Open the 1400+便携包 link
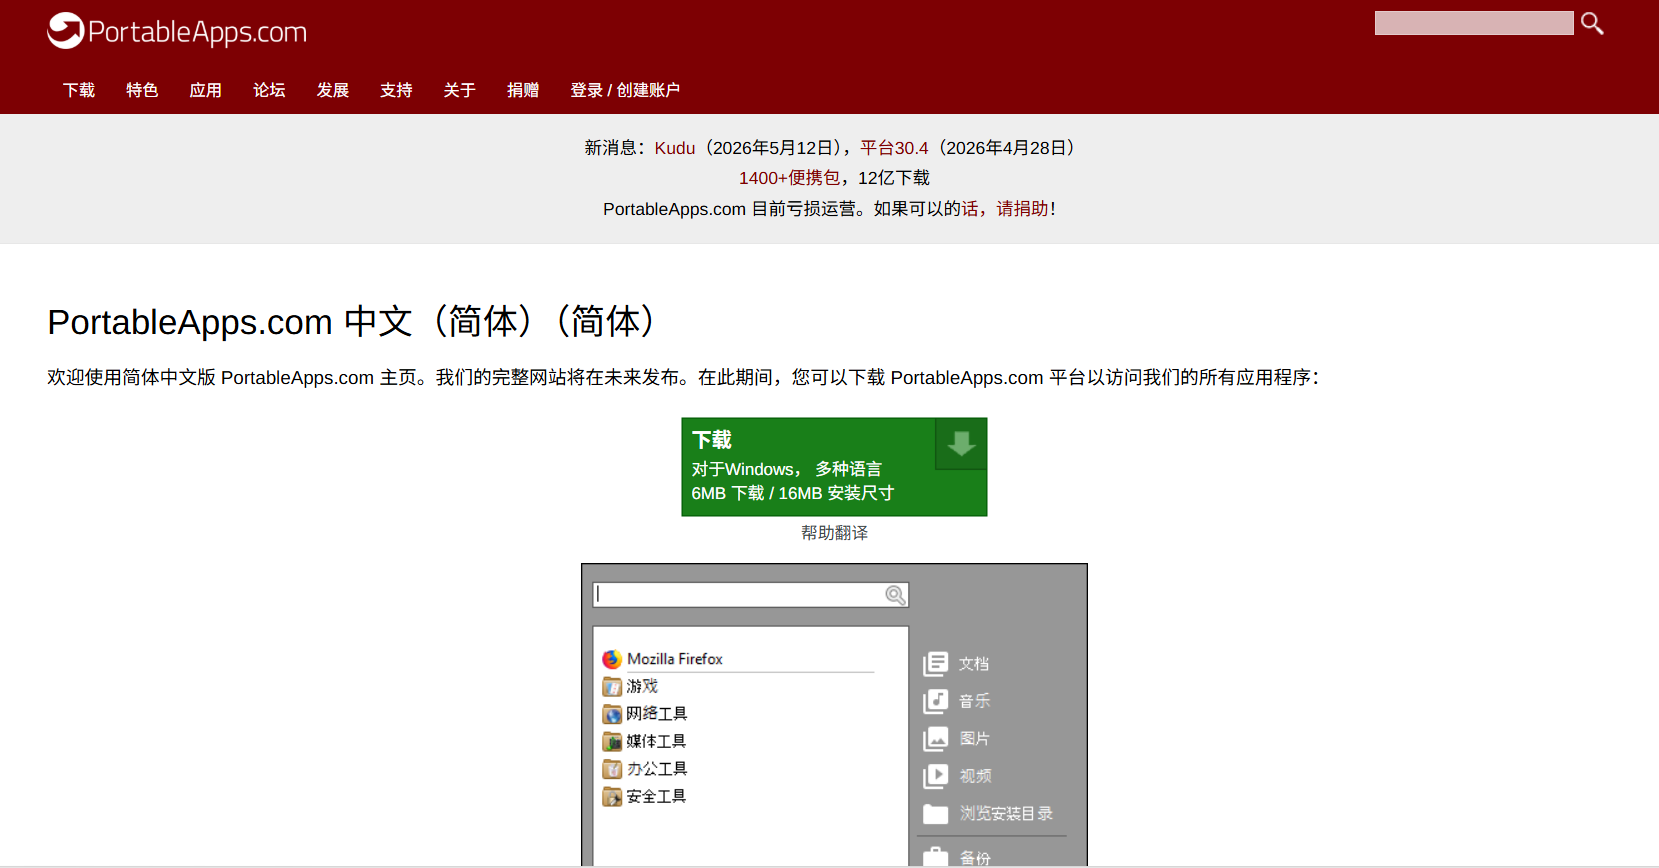This screenshot has height=868, width=1659. [789, 178]
